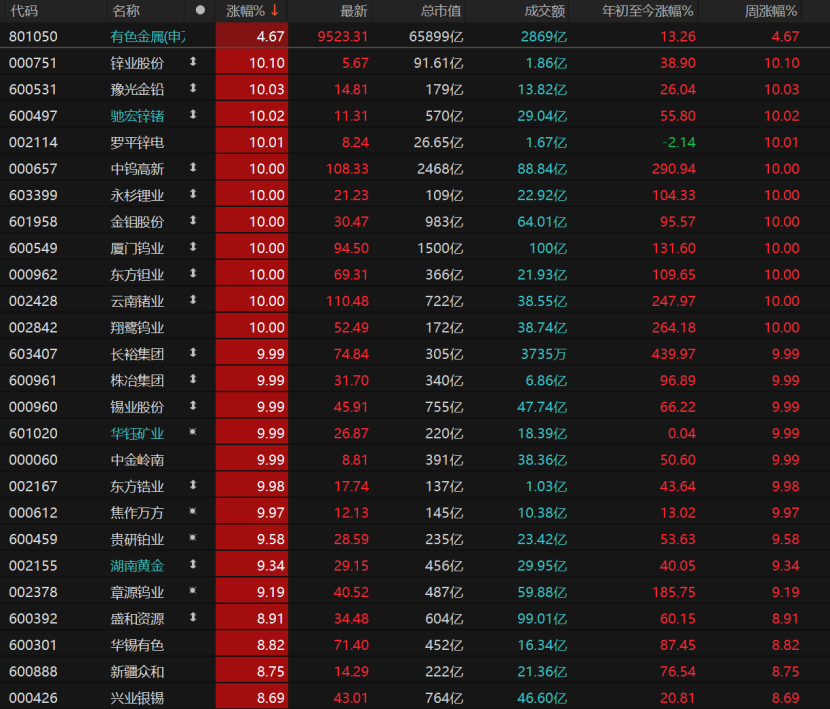Click the up-down arrow icon beside 长裕集团

tap(193, 353)
